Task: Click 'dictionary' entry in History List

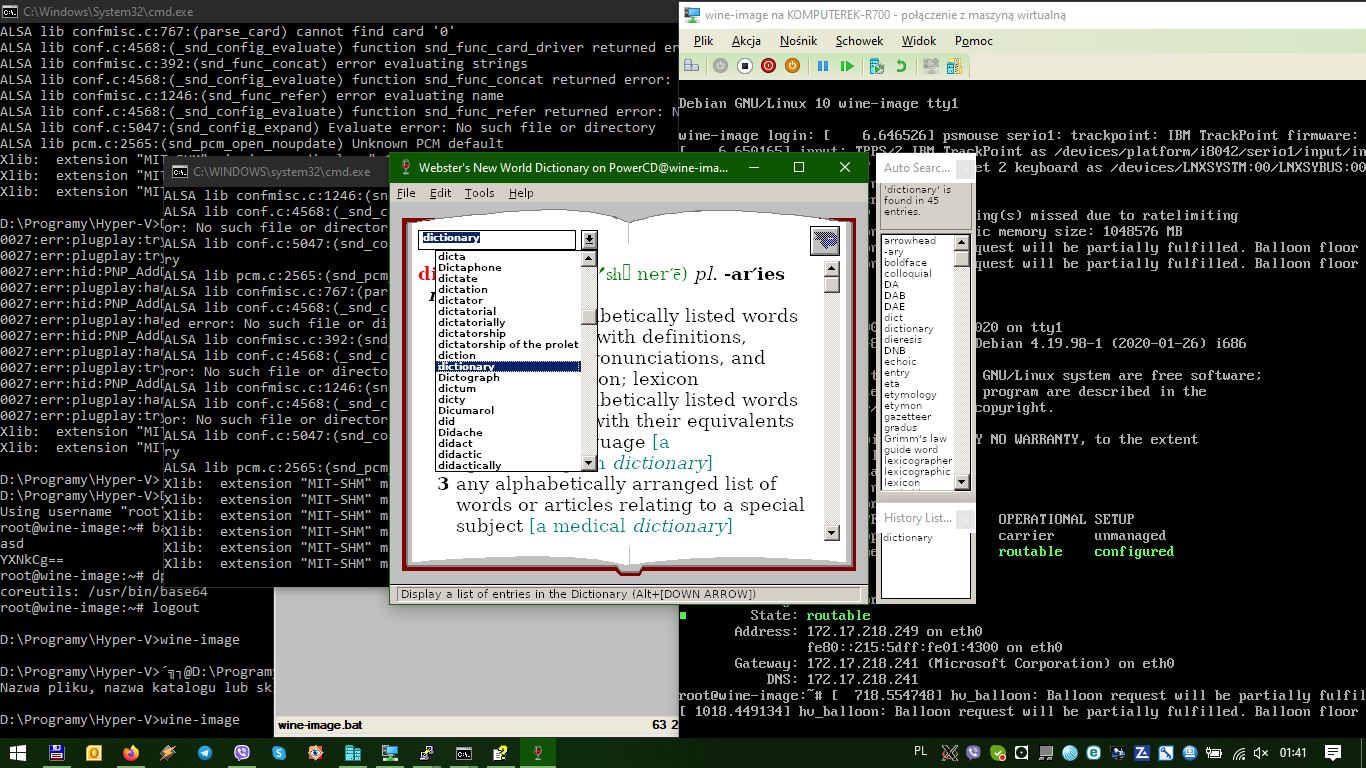Action: click(x=907, y=538)
